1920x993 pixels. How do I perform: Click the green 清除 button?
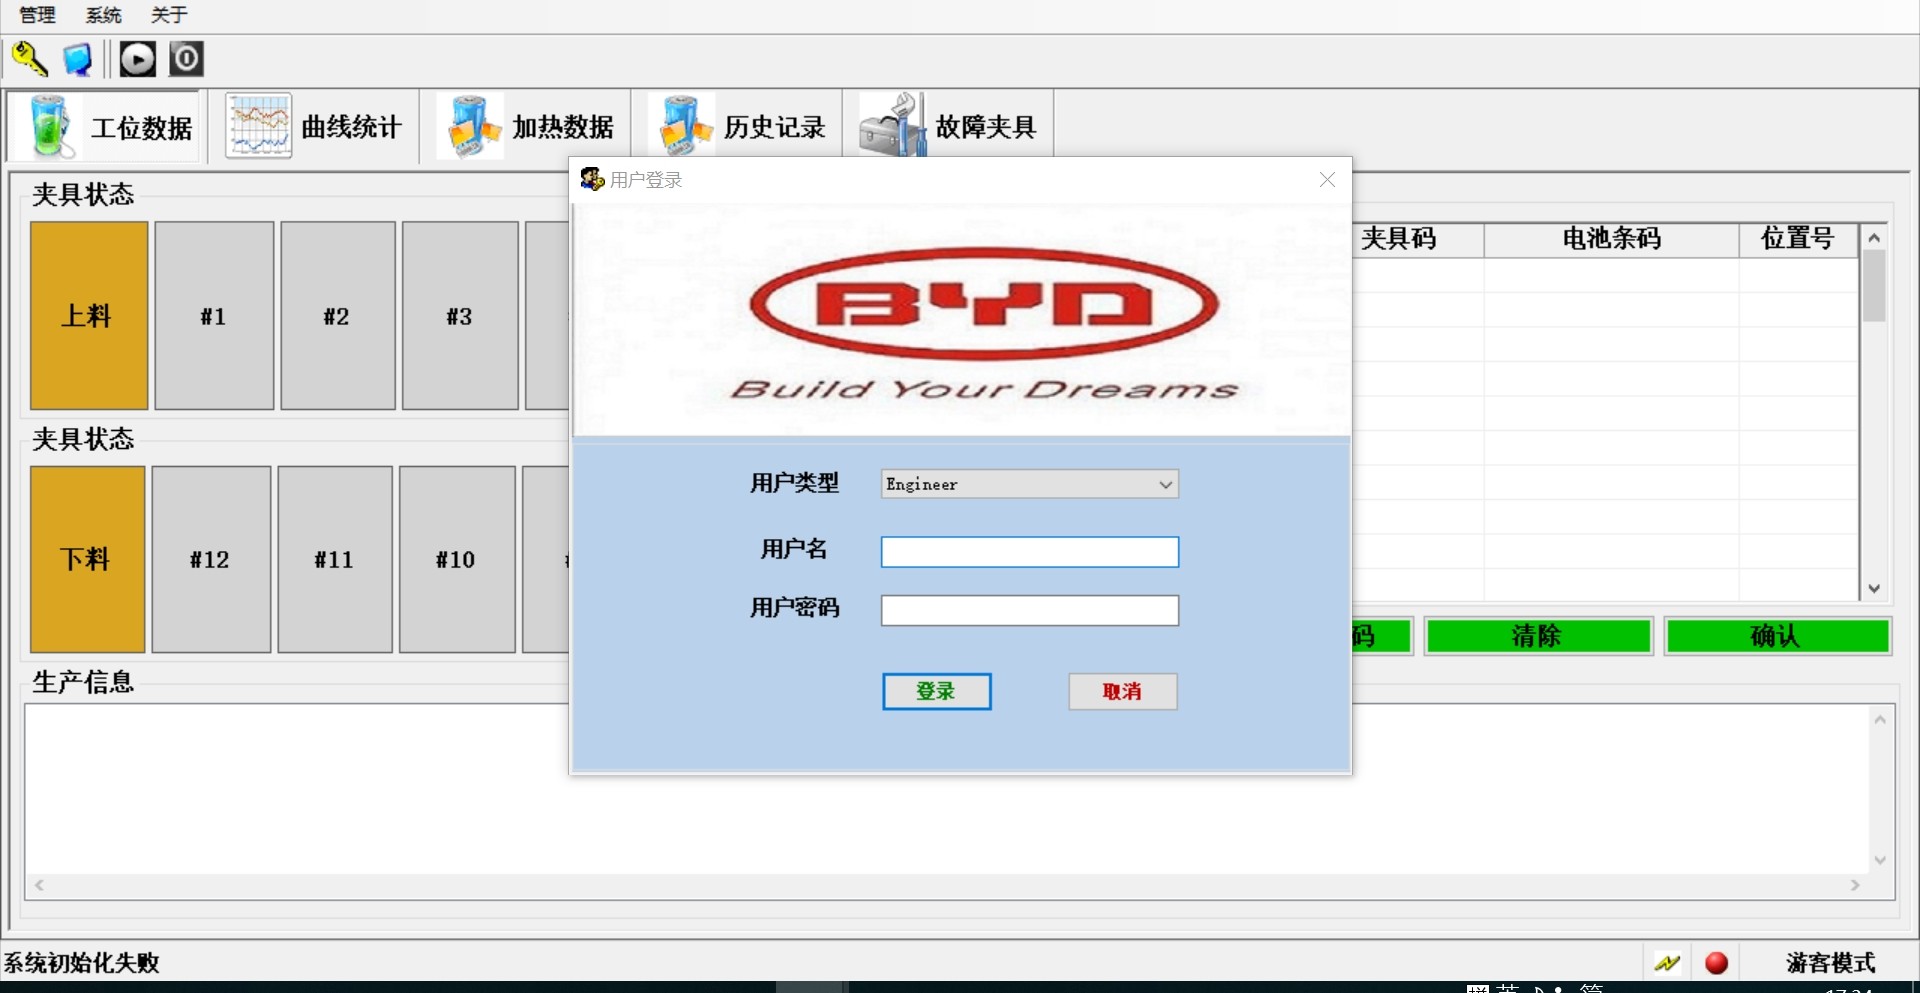point(1538,636)
